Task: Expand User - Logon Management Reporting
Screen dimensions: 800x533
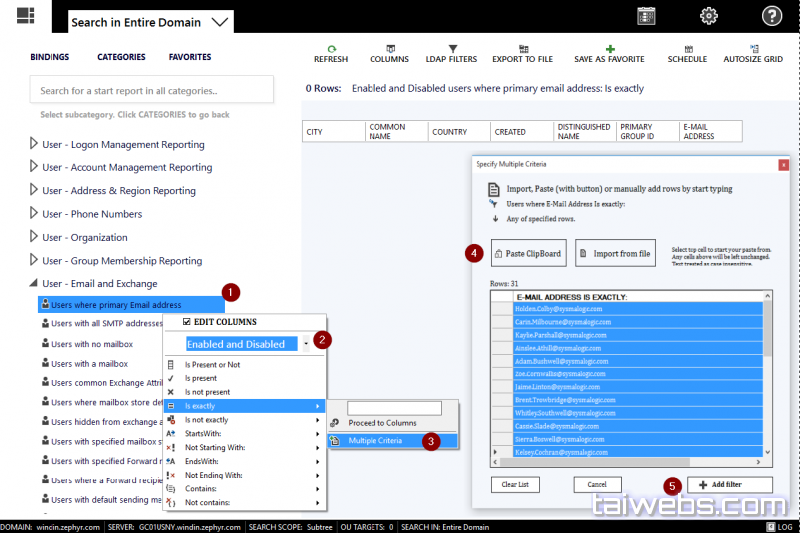Action: pyautogui.click(x=35, y=144)
